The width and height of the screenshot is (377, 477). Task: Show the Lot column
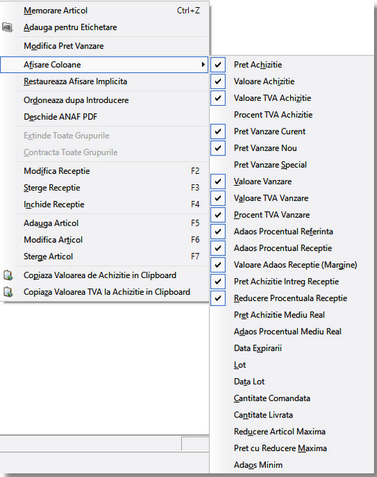(292, 365)
